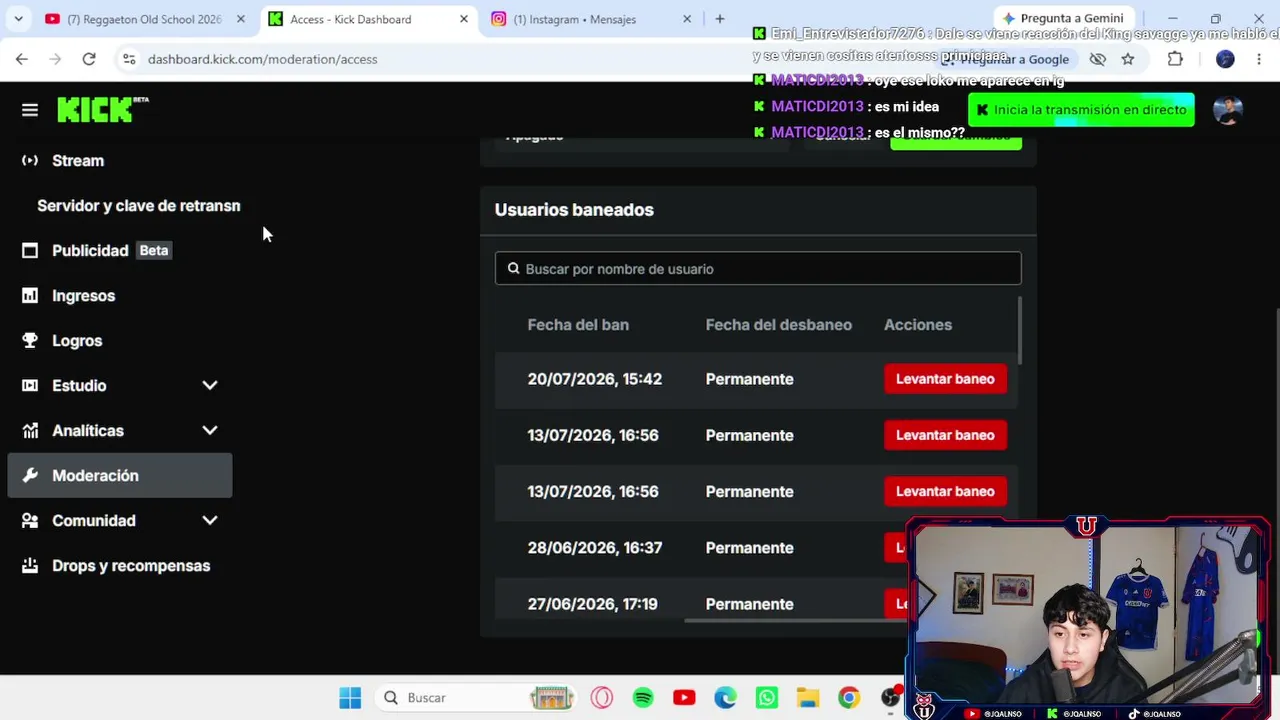Viewport: 1280px width, 720px height.
Task: Click the search magnifier icon in banned users
Action: (x=514, y=268)
